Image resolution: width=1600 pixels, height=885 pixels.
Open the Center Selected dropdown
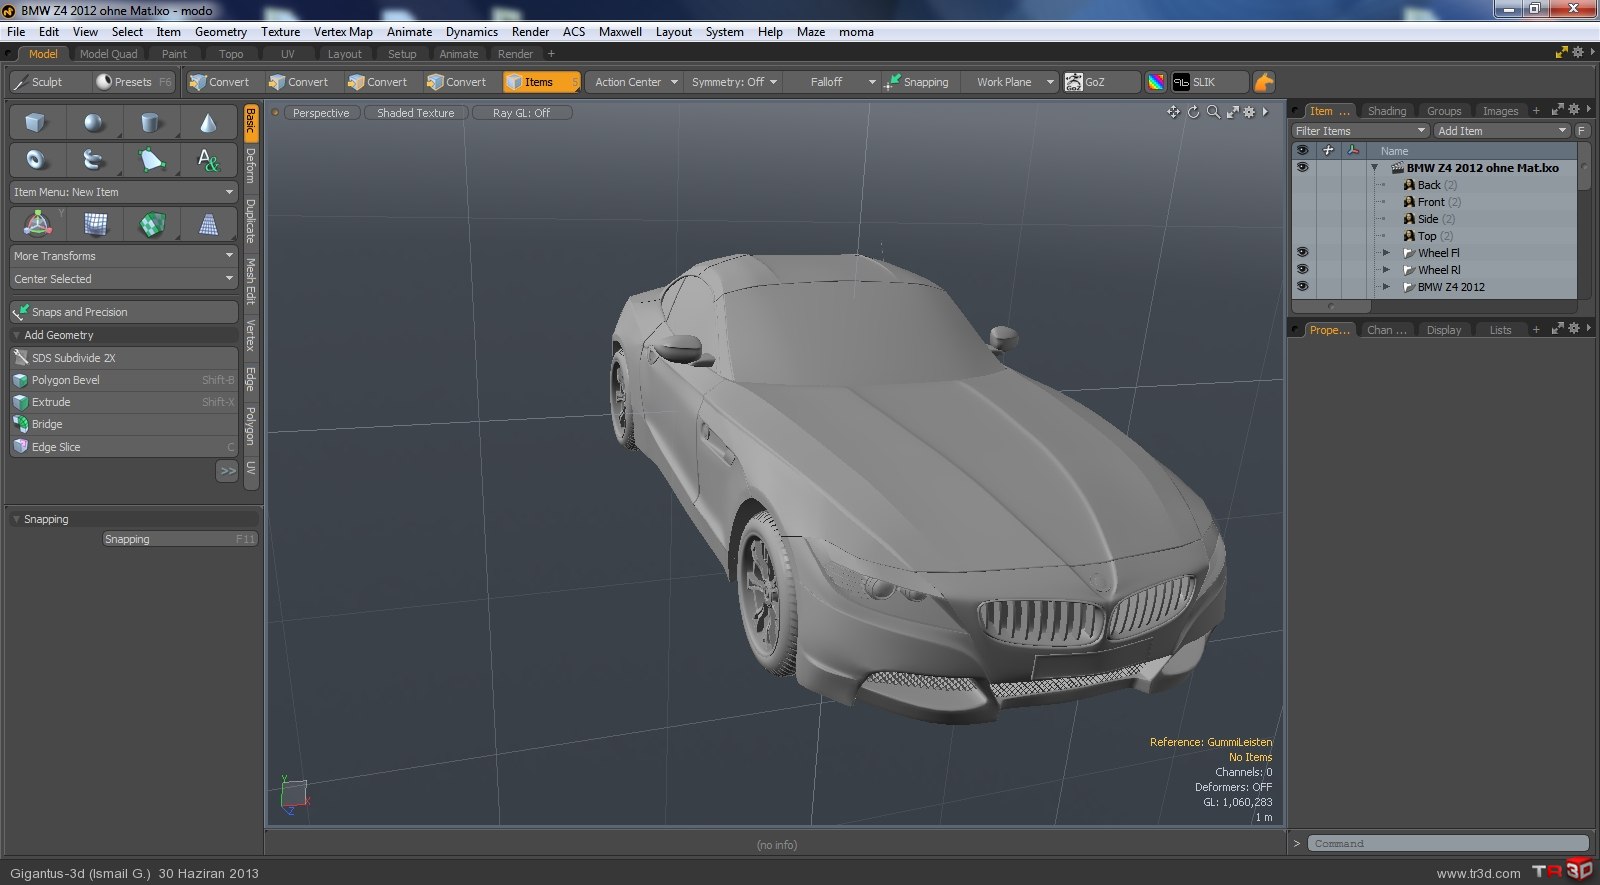[124, 279]
